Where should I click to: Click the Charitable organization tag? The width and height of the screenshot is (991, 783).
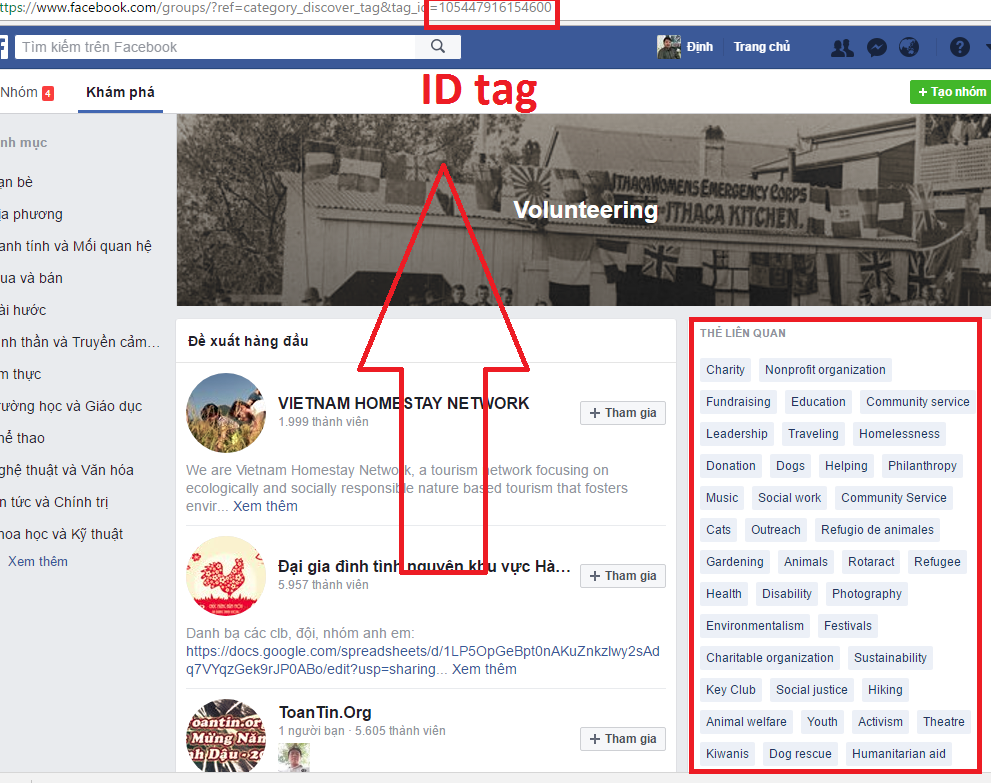point(770,658)
